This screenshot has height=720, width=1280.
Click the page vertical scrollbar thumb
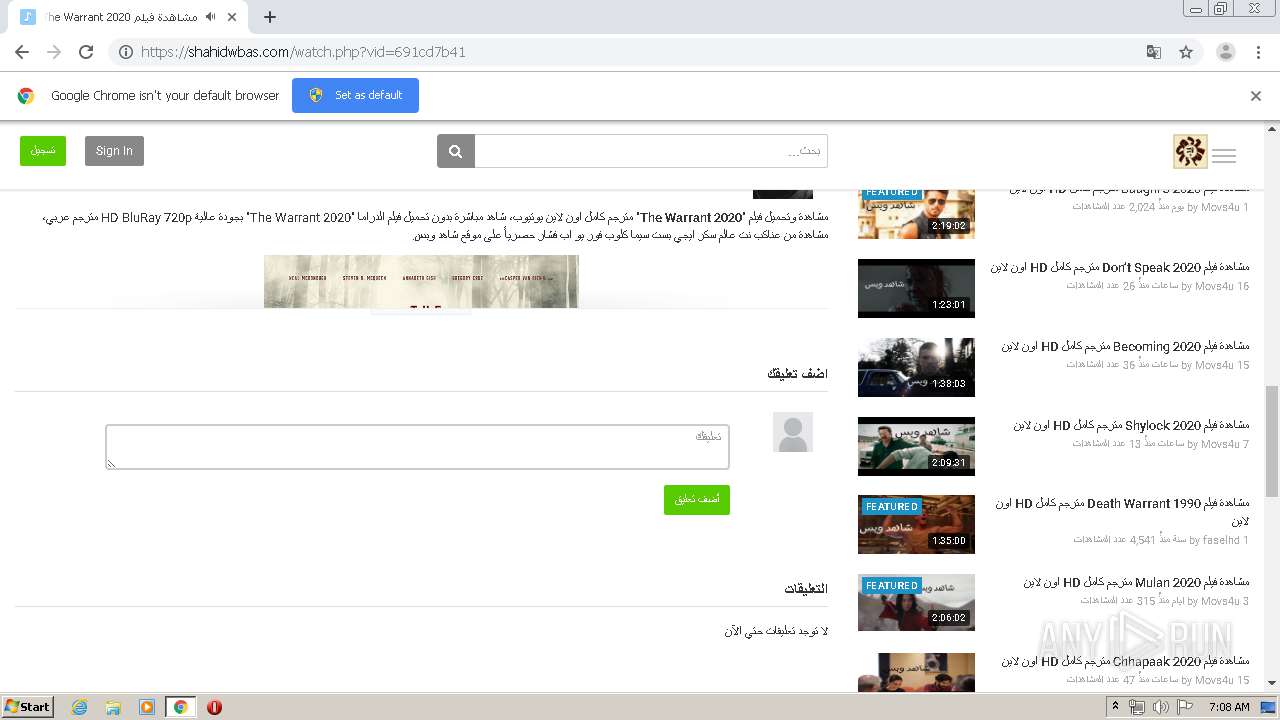[1272, 440]
